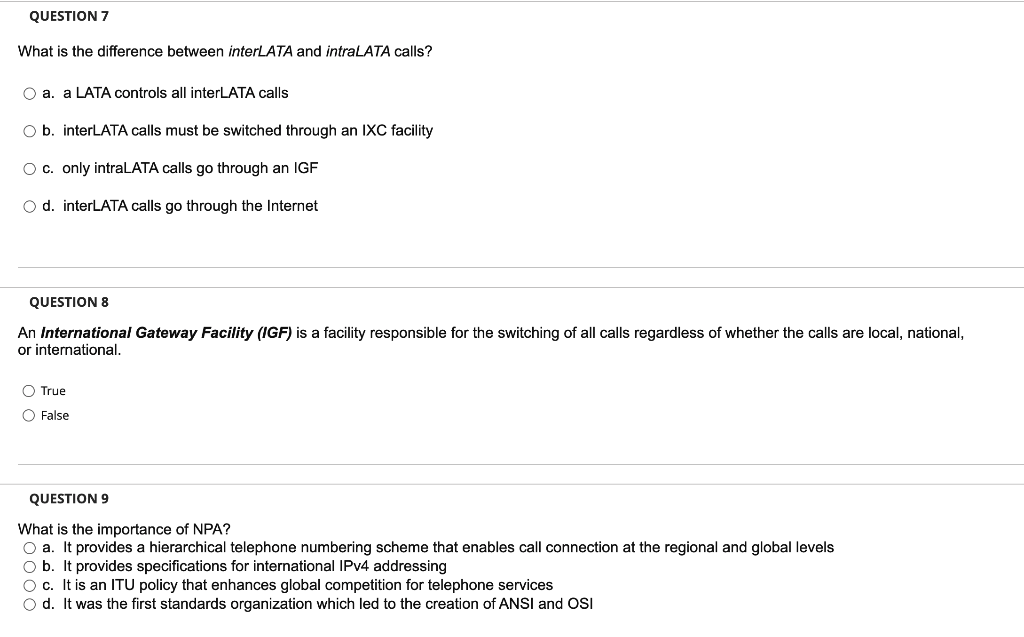Select option d about interLATA calls via Internet

27,206
